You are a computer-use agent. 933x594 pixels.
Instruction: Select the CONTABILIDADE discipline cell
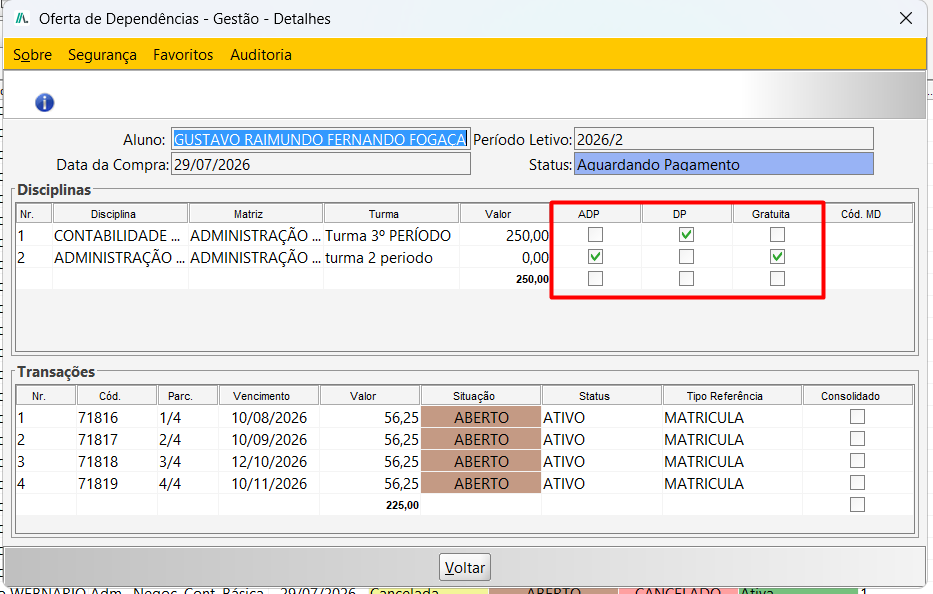120,236
